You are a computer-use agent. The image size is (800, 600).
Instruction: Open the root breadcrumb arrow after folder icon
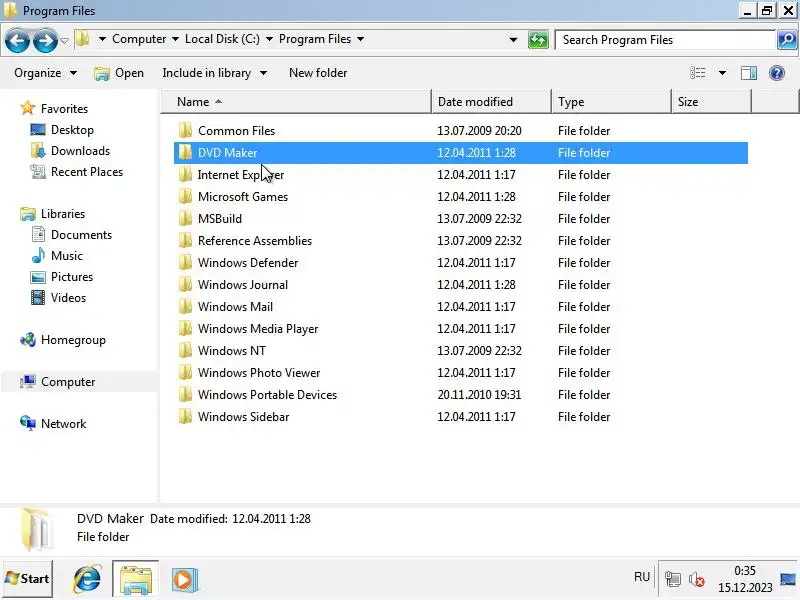click(102, 39)
